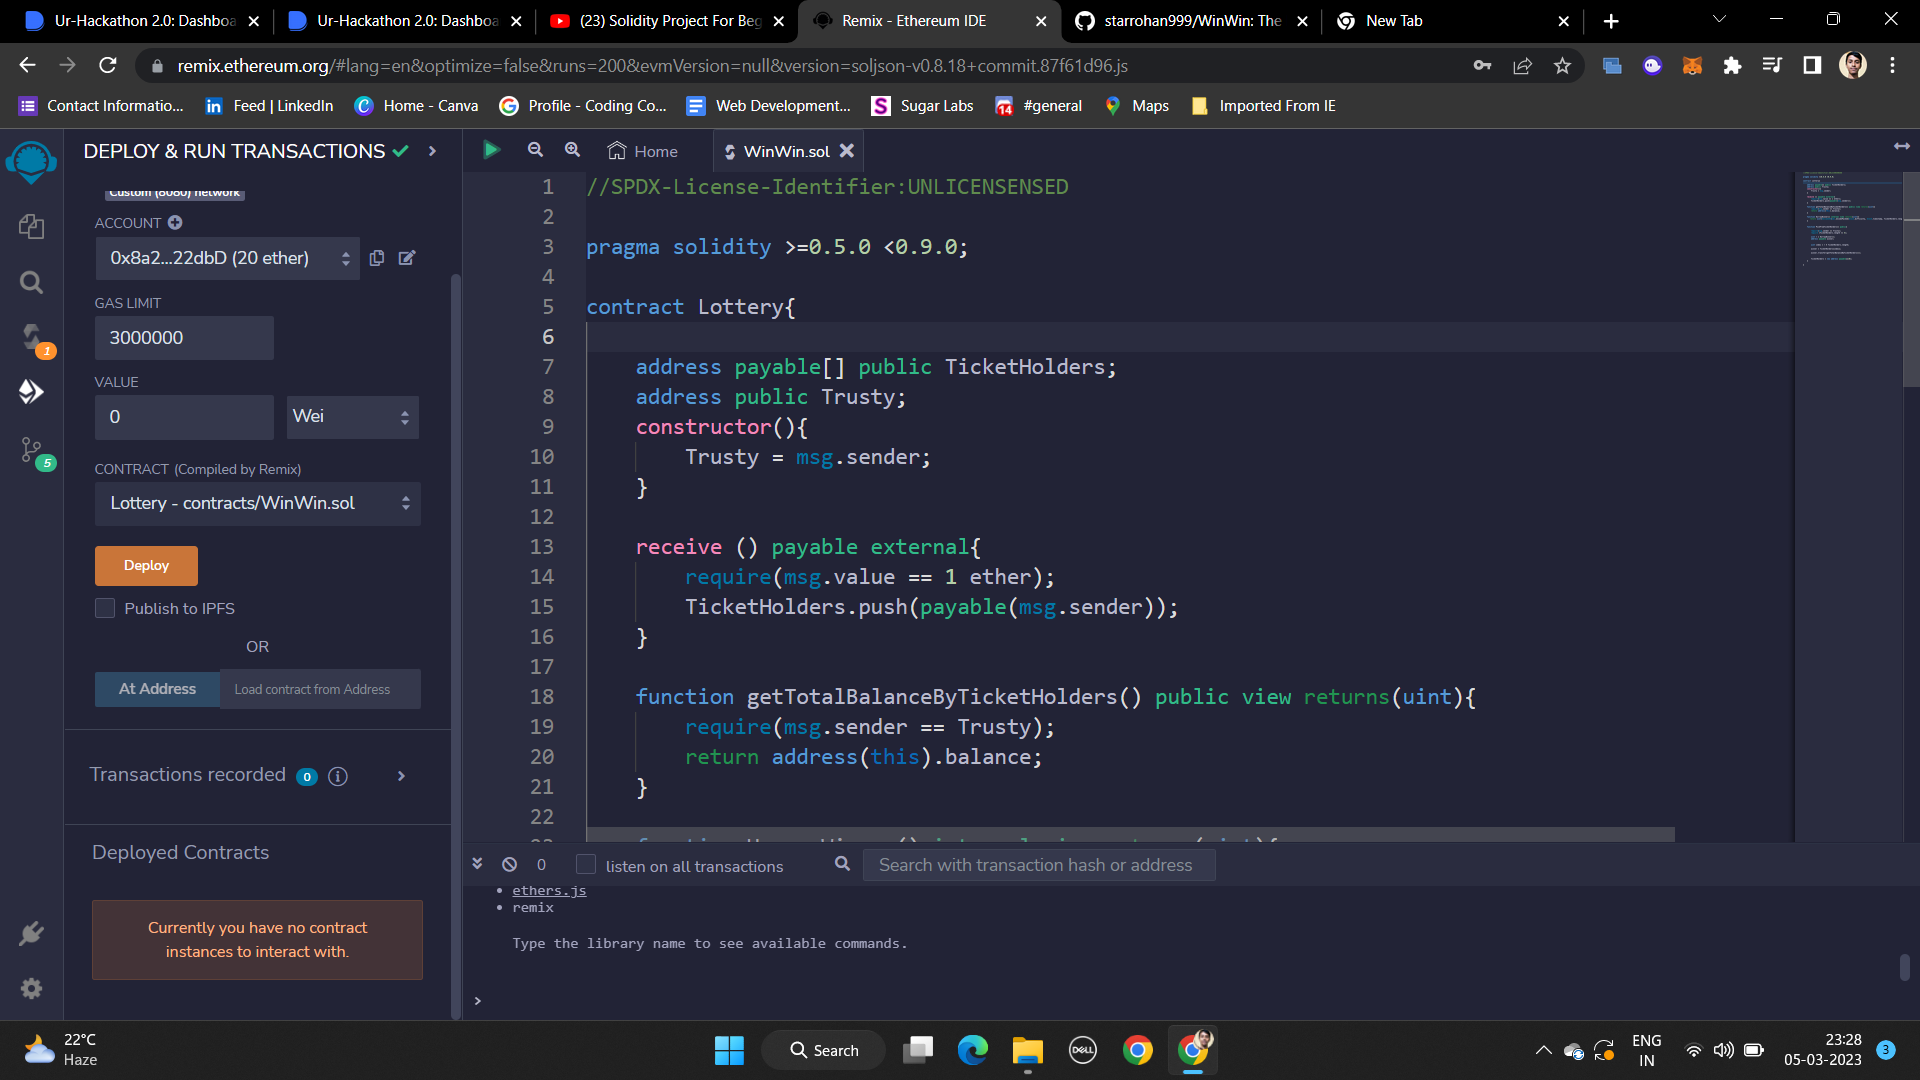Switch to the starrohan999/WinWin GitHub browser tab
The width and height of the screenshot is (1920, 1080).
pos(1190,21)
